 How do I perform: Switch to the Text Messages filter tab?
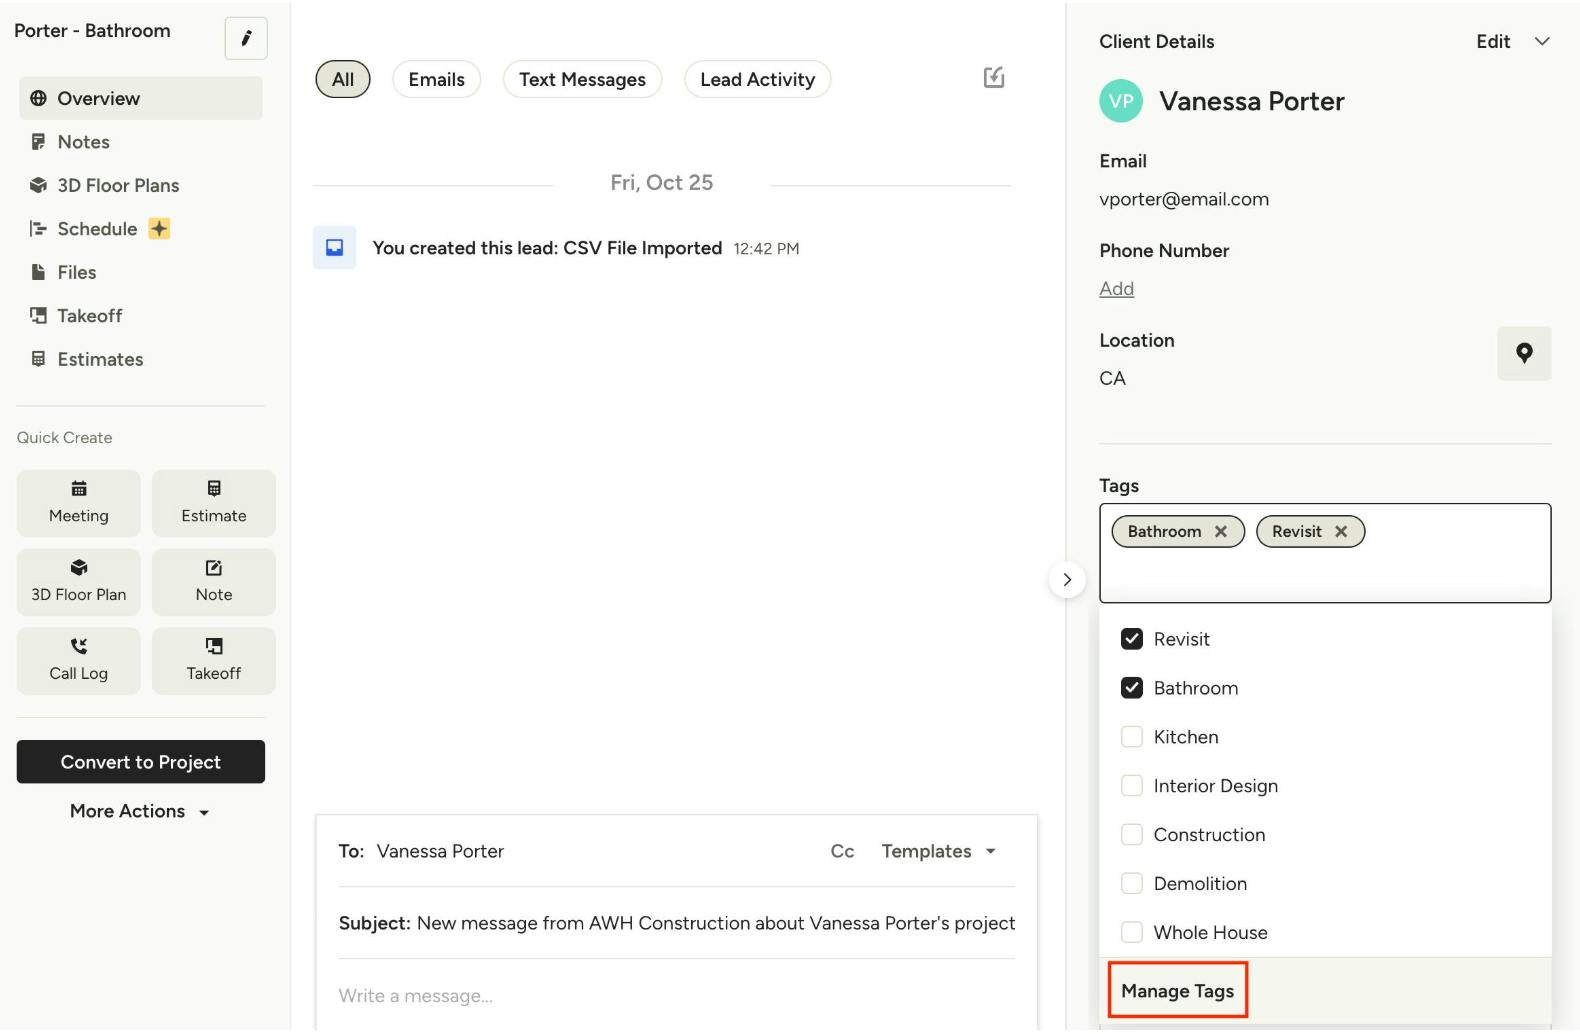click(x=582, y=79)
